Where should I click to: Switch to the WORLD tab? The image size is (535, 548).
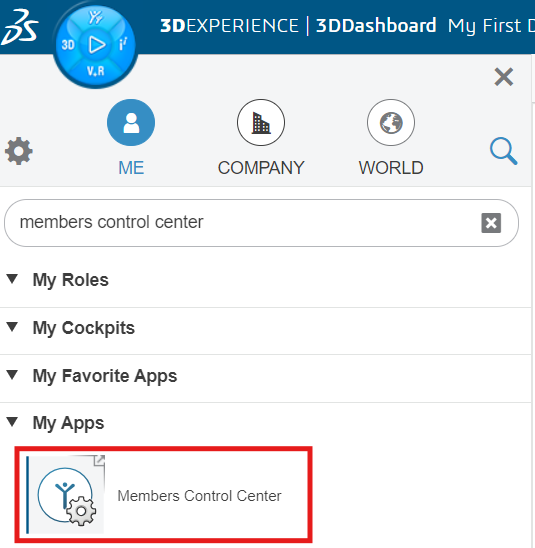point(391,138)
